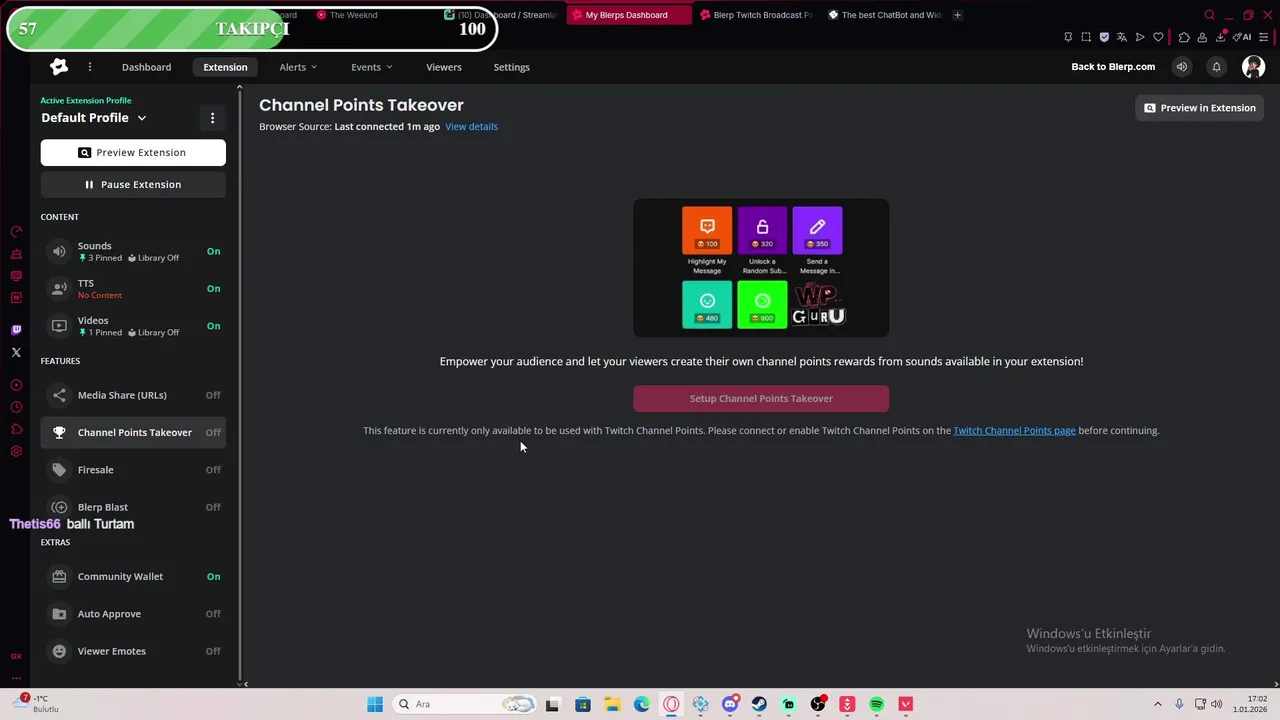1280x720 pixels.
Task: Toggle TTS On status
Action: coord(213,288)
